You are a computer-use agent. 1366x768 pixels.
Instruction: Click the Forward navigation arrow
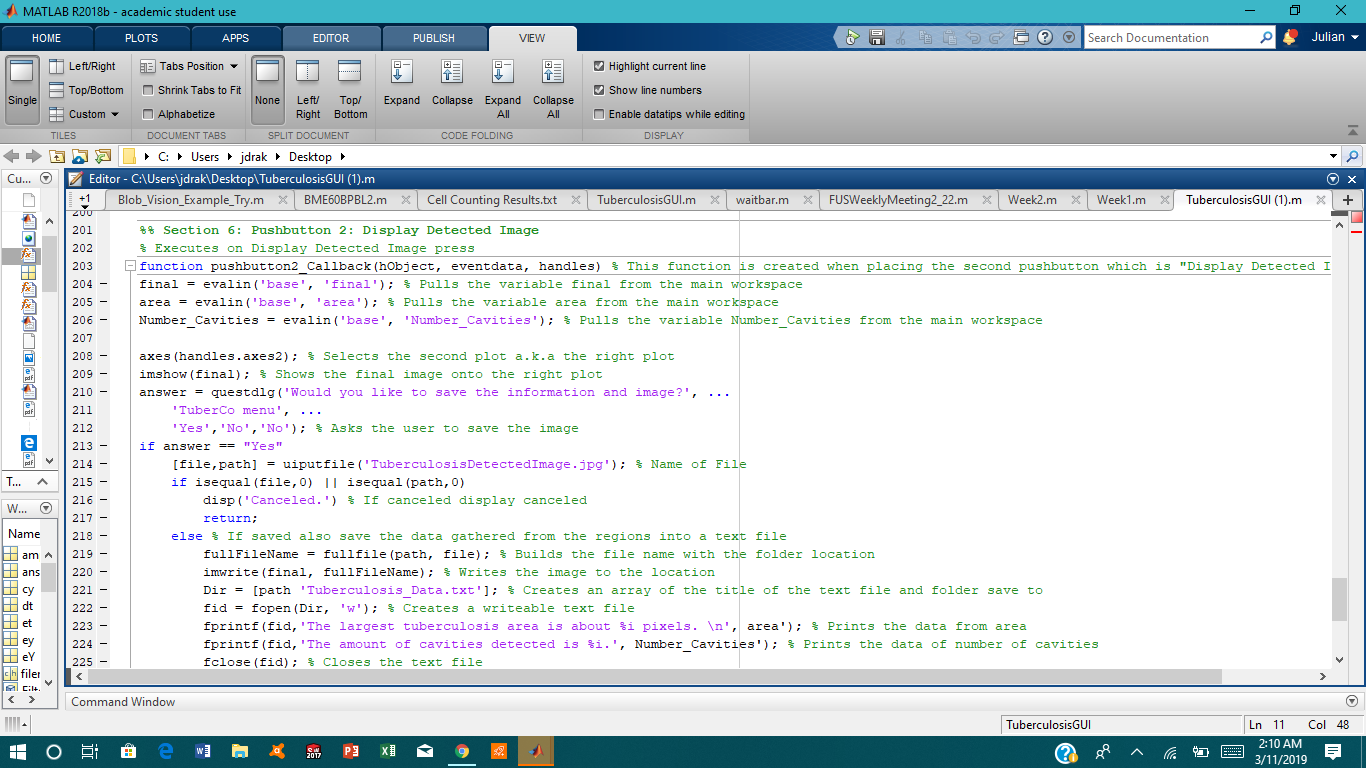(33, 156)
